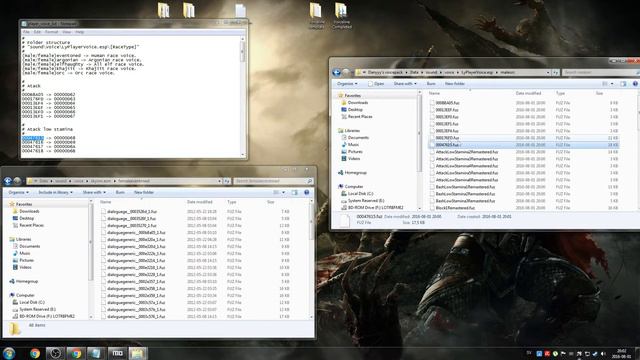The height and width of the screenshot is (360, 640).
Task: Open view options dropdown in femaleeventoned window
Action: coord(283,192)
